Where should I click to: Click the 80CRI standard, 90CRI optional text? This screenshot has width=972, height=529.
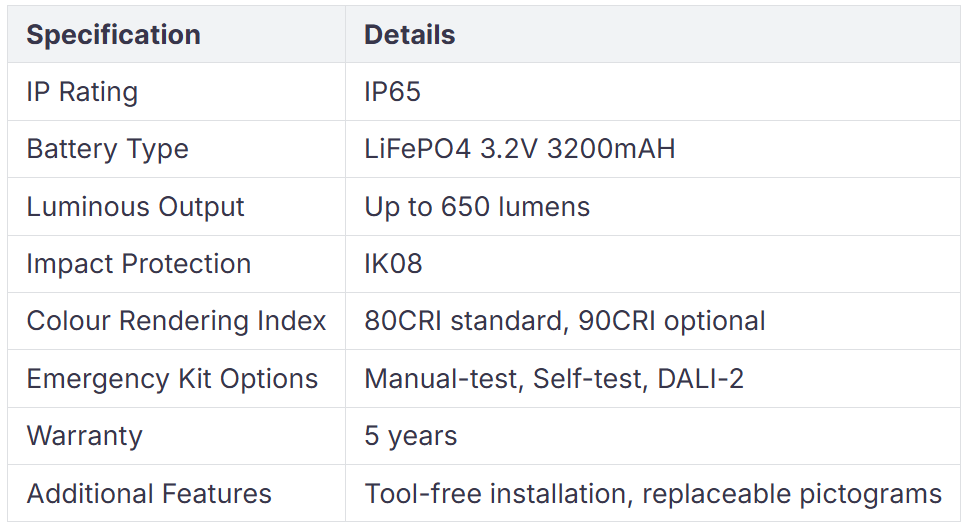pyautogui.click(x=564, y=321)
